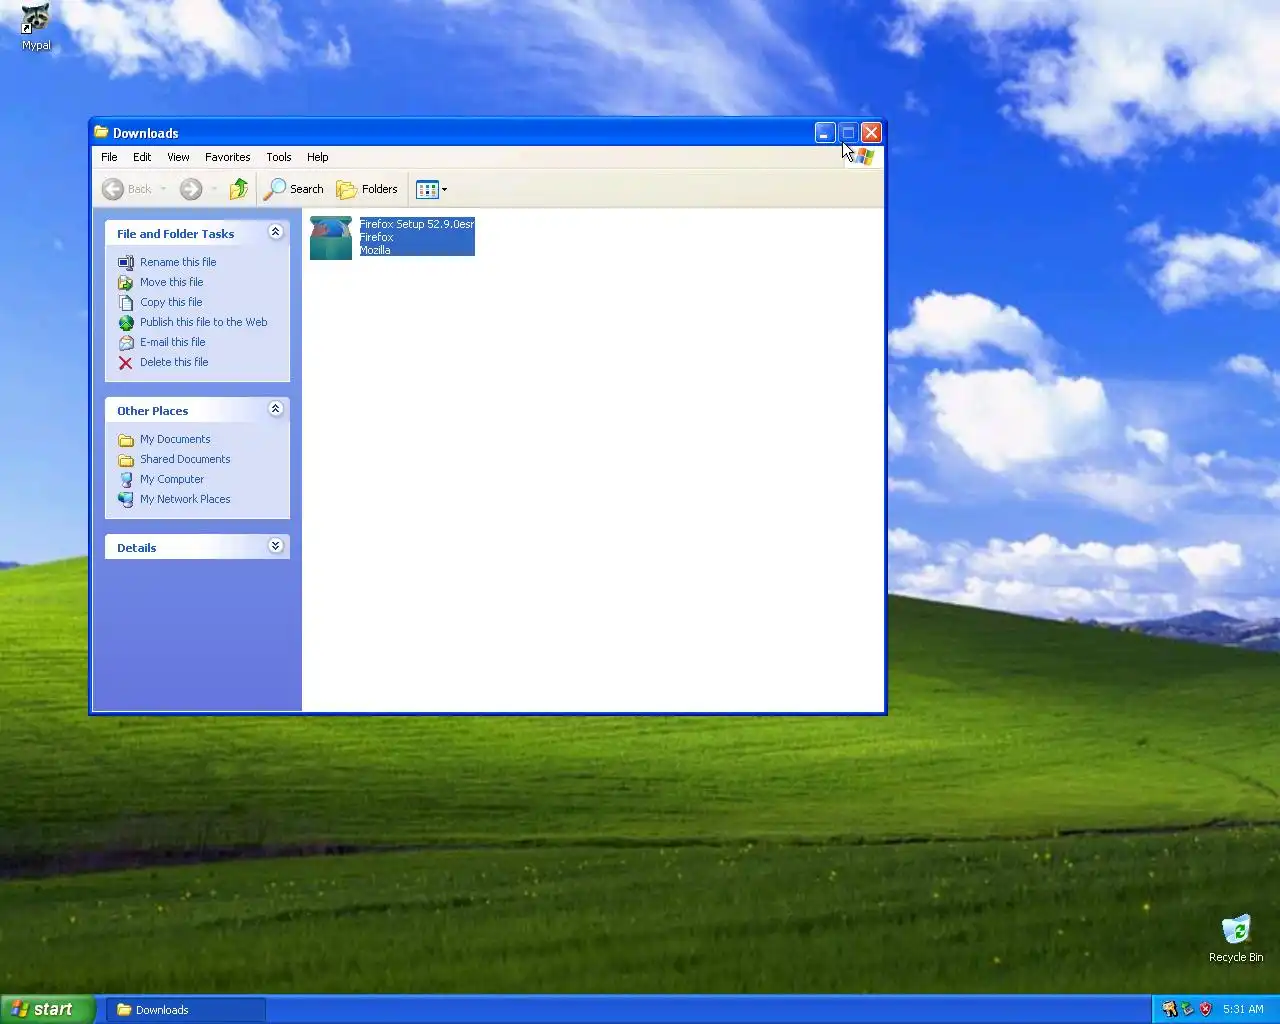Click Delete this file link
Screen dimensions: 1280x1024
[x=174, y=362]
